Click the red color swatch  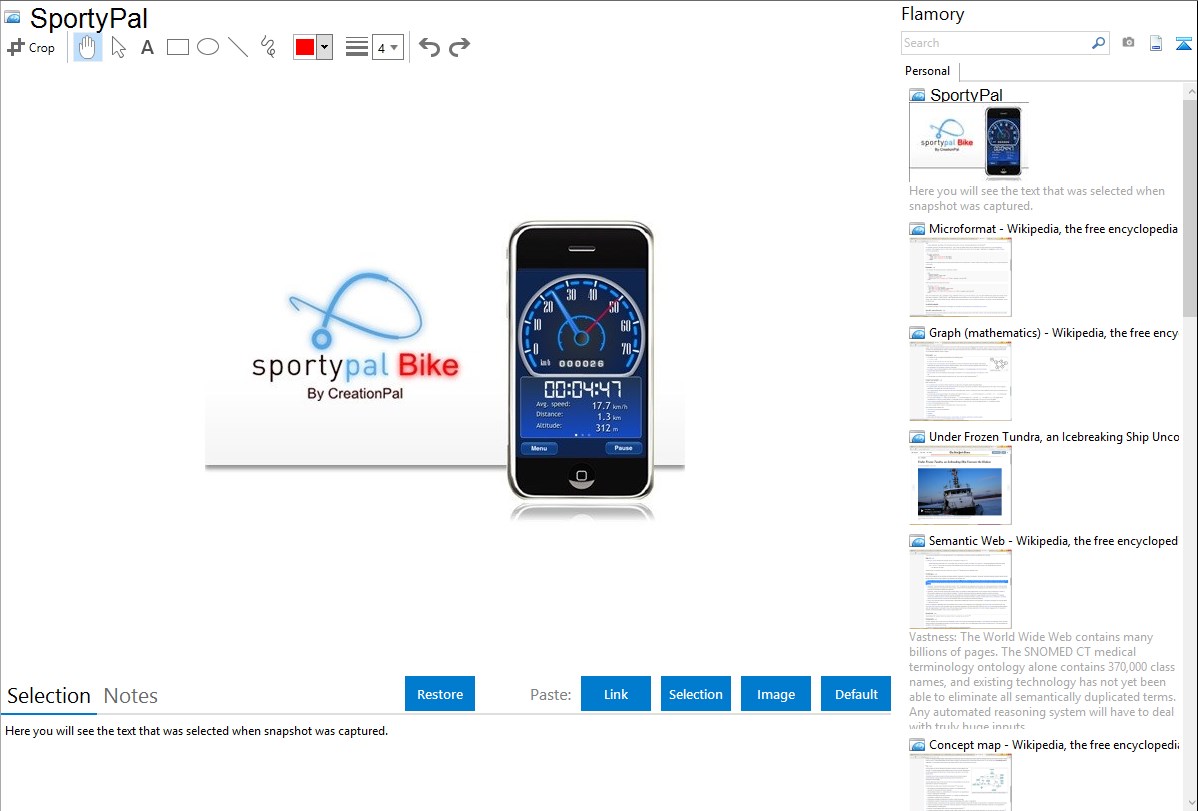[305, 47]
